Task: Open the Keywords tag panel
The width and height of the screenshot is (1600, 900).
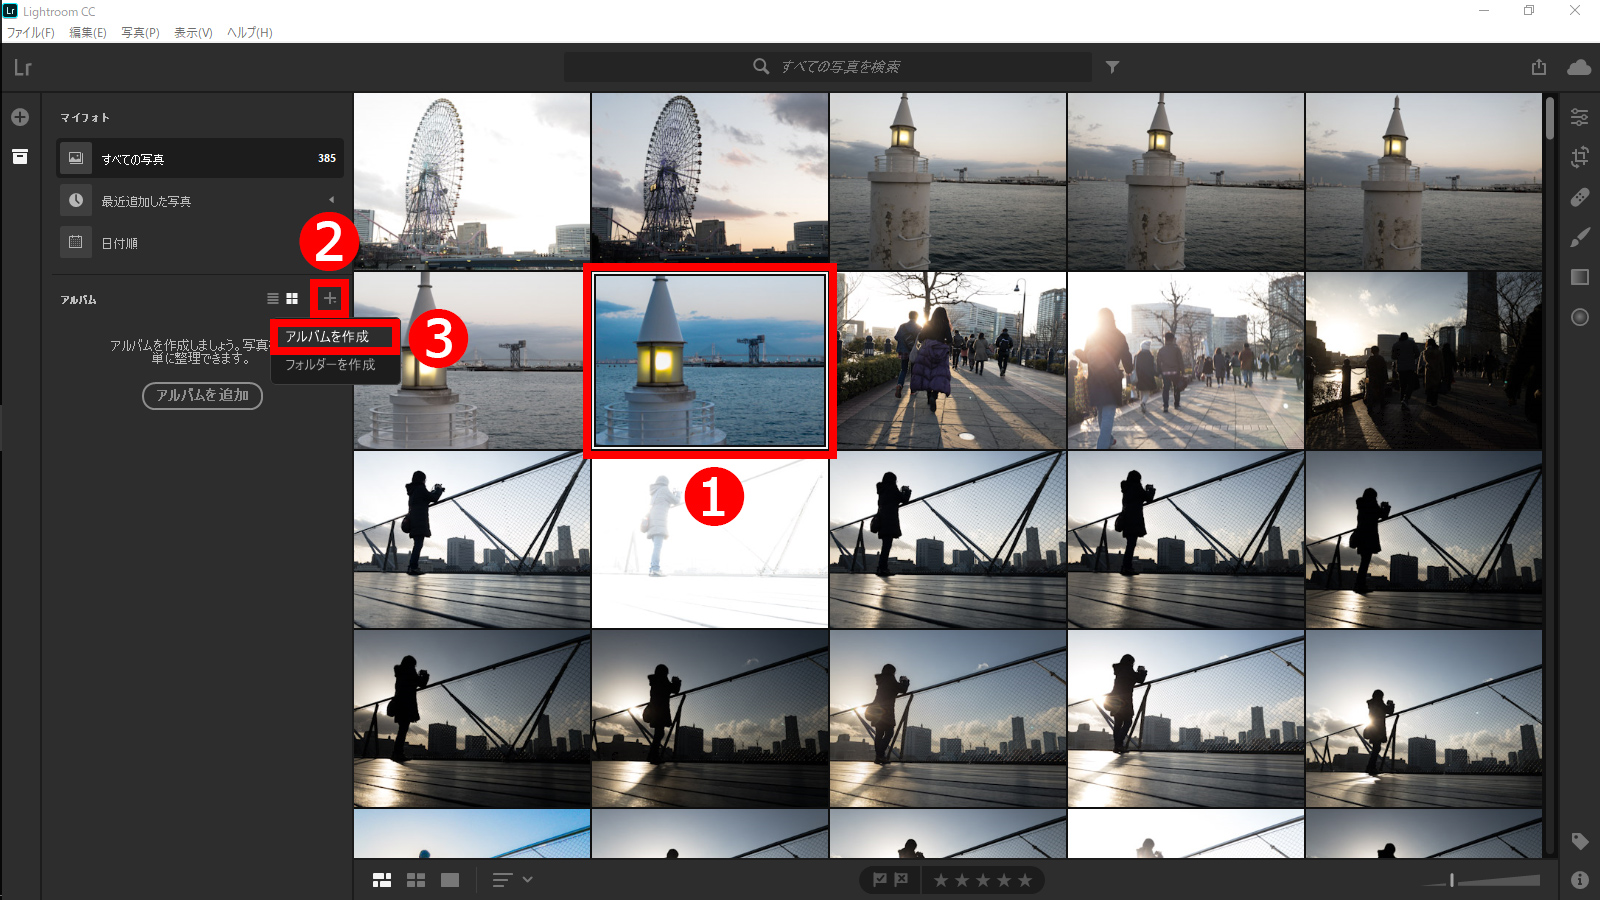Action: tap(1580, 841)
